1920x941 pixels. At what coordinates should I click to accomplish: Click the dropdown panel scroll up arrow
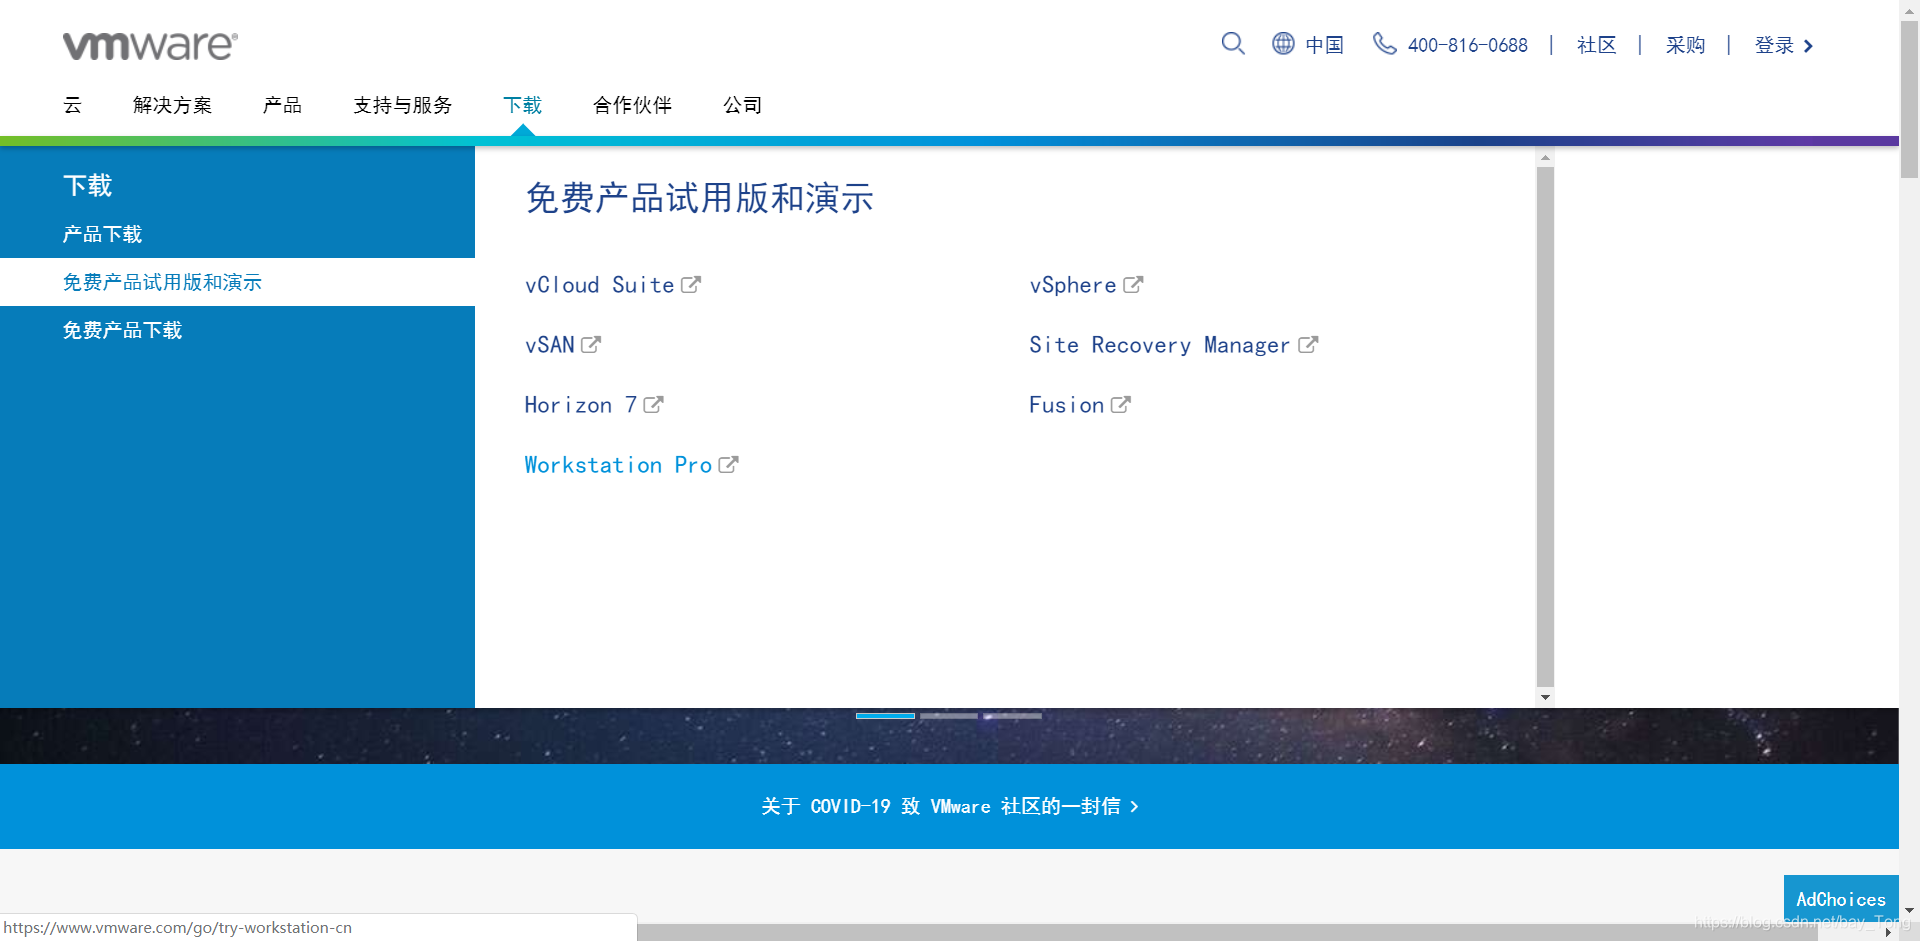point(1545,157)
